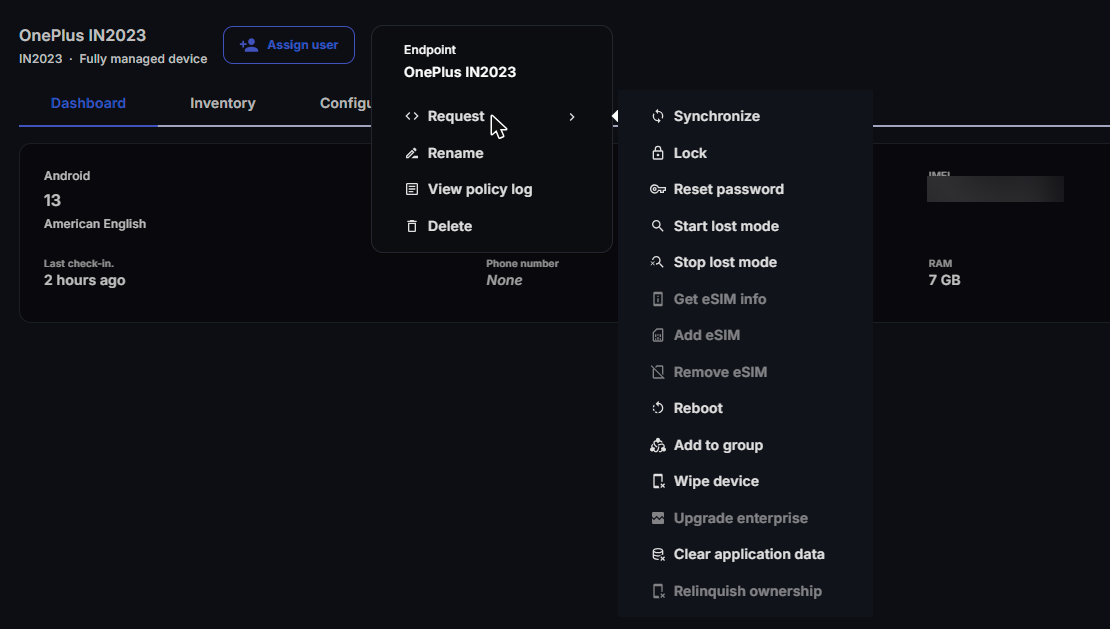Click the Upgrade enterprise icon
Screen dimensions: 1110x629
click(658, 518)
